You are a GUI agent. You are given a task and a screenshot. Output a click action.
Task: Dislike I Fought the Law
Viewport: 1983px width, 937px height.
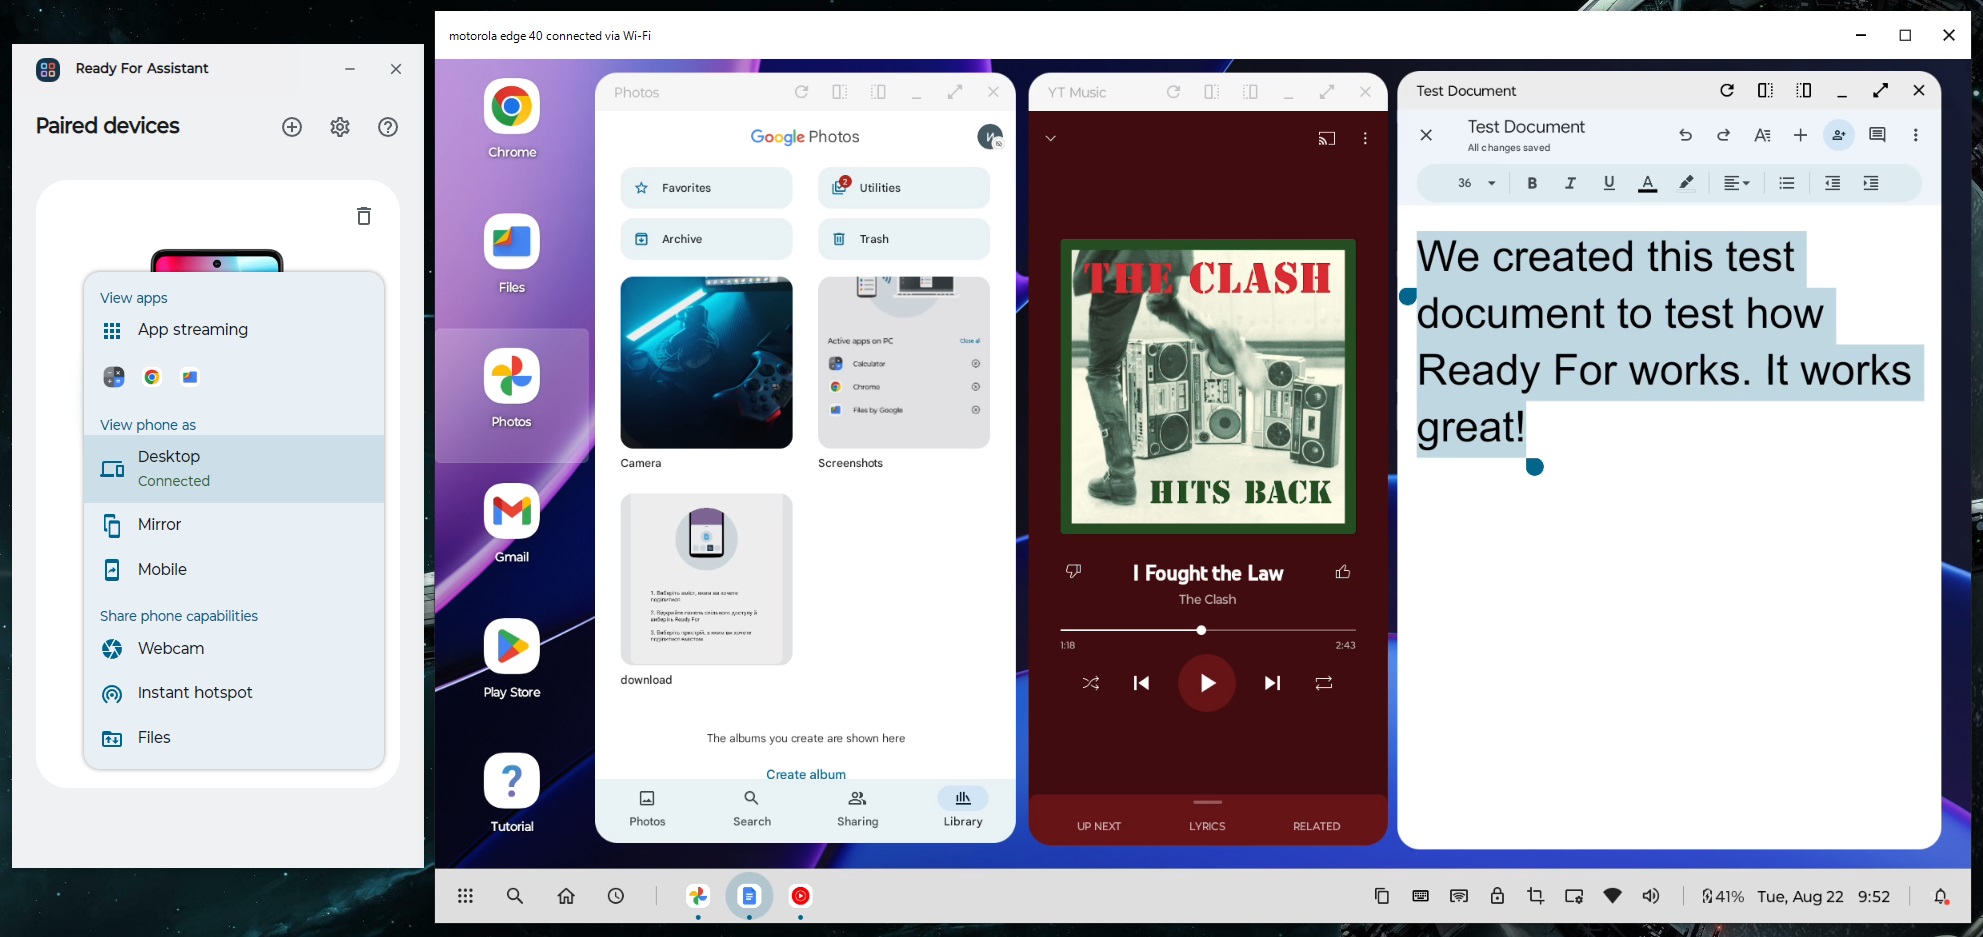(x=1074, y=571)
